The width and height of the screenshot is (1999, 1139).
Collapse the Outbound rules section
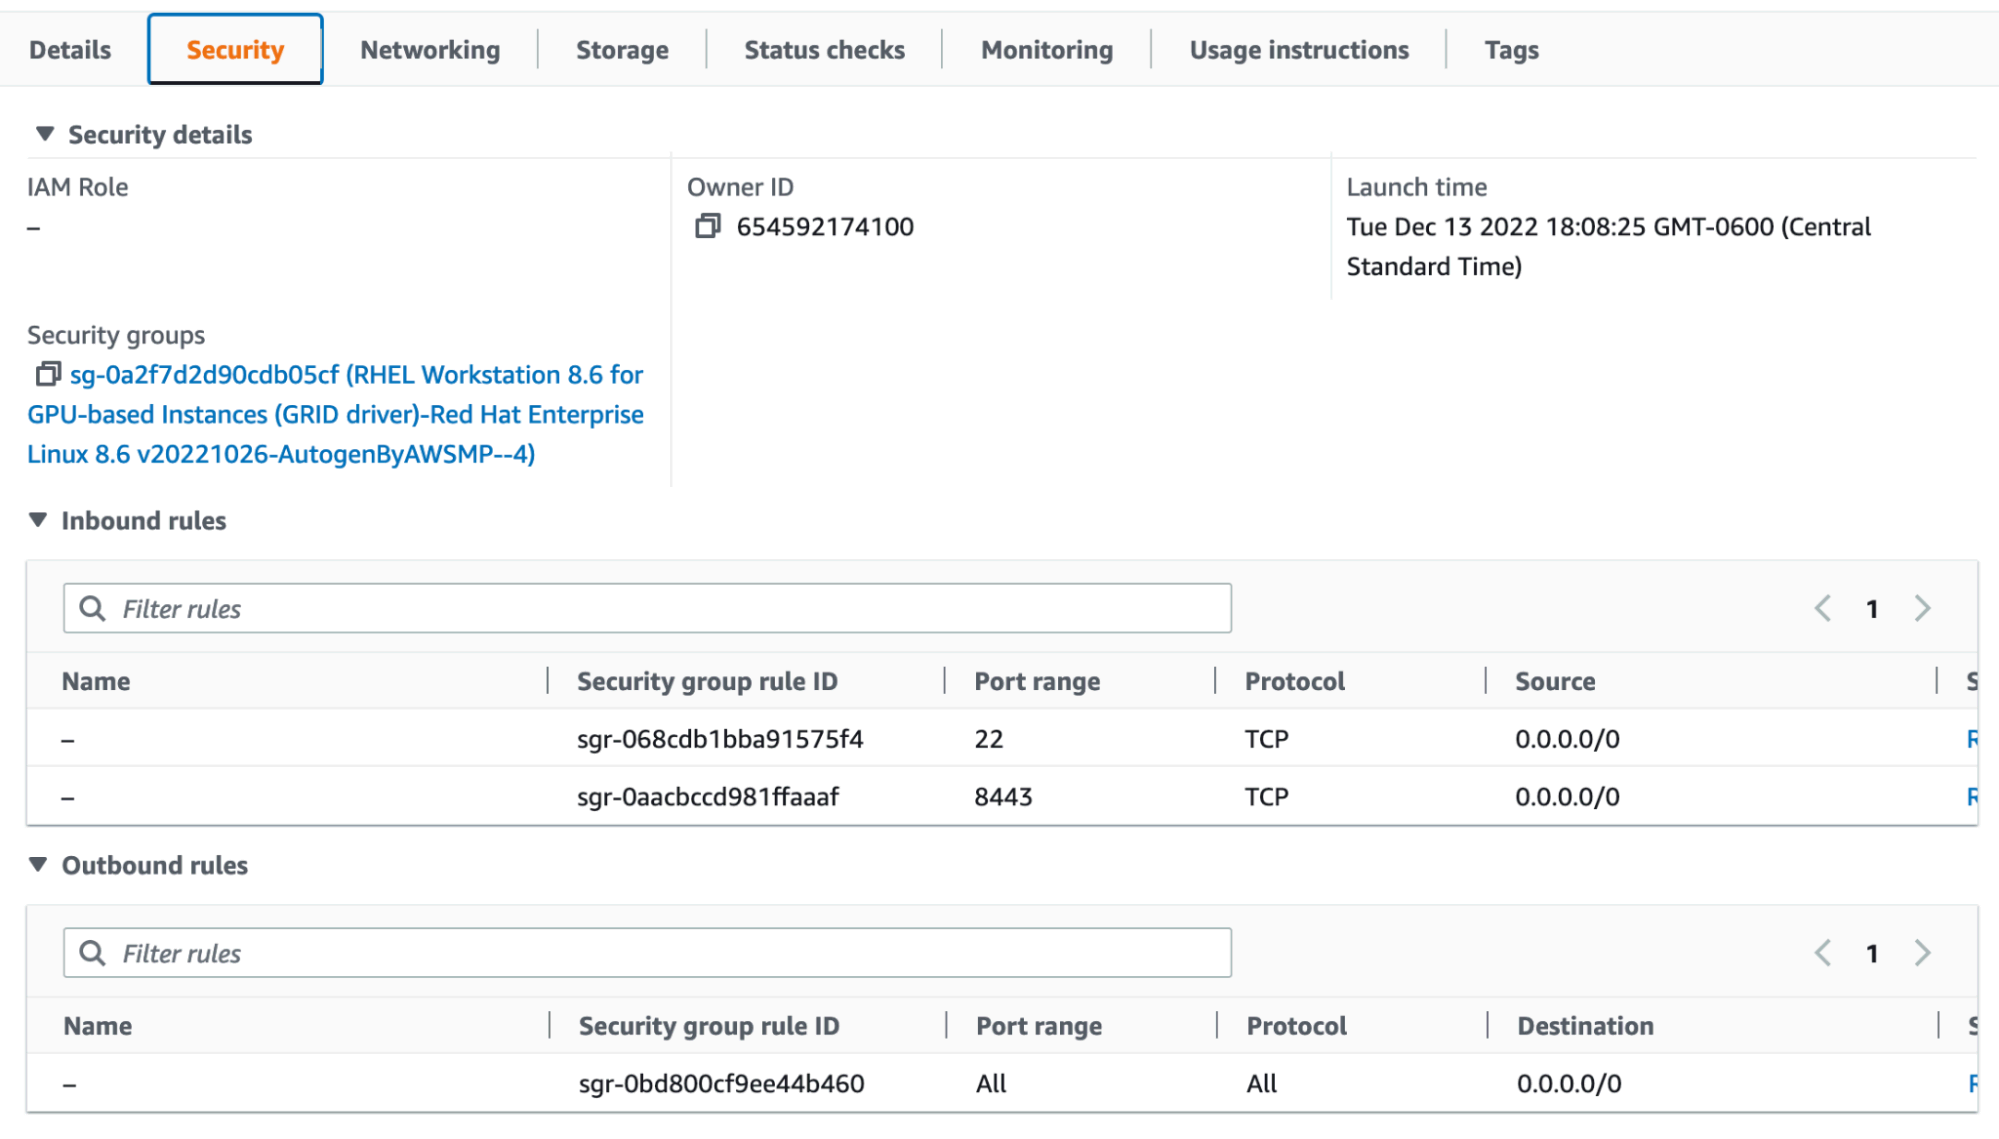pyautogui.click(x=38, y=865)
